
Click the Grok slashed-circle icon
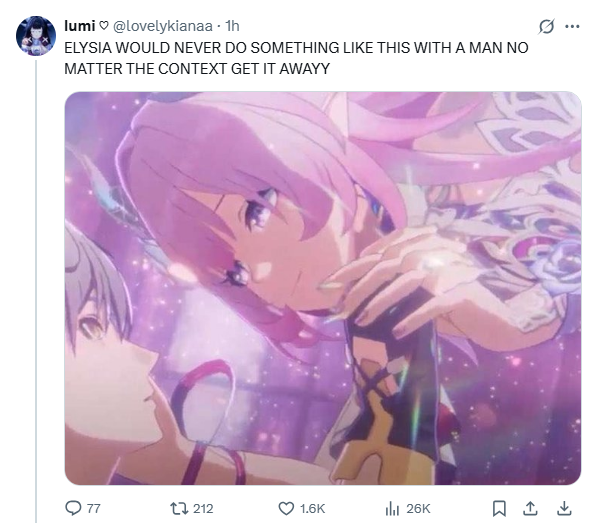(546, 26)
